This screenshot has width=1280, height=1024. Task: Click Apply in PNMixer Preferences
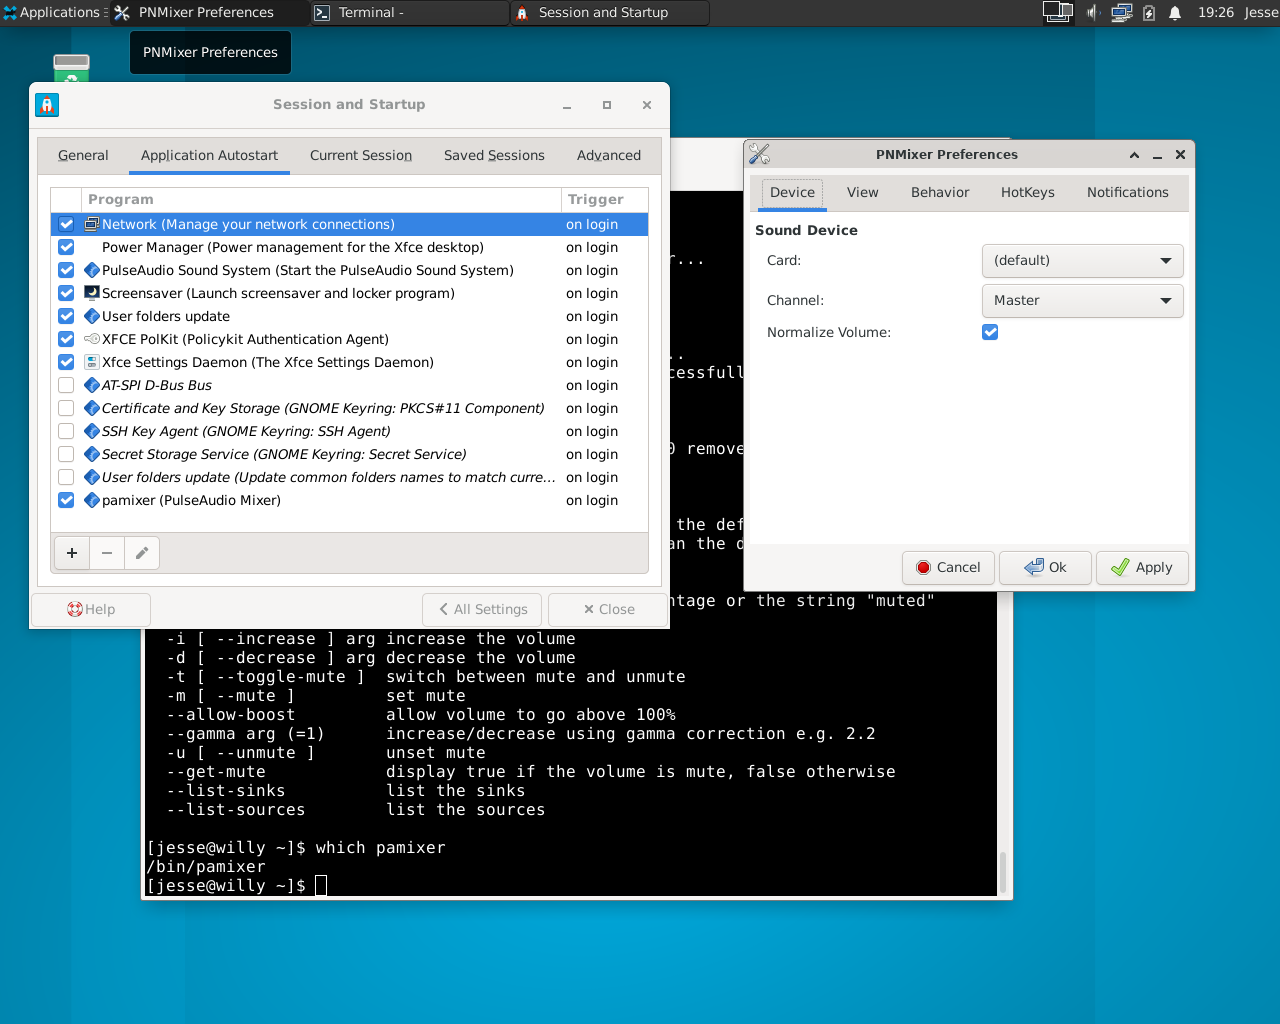[1142, 567]
